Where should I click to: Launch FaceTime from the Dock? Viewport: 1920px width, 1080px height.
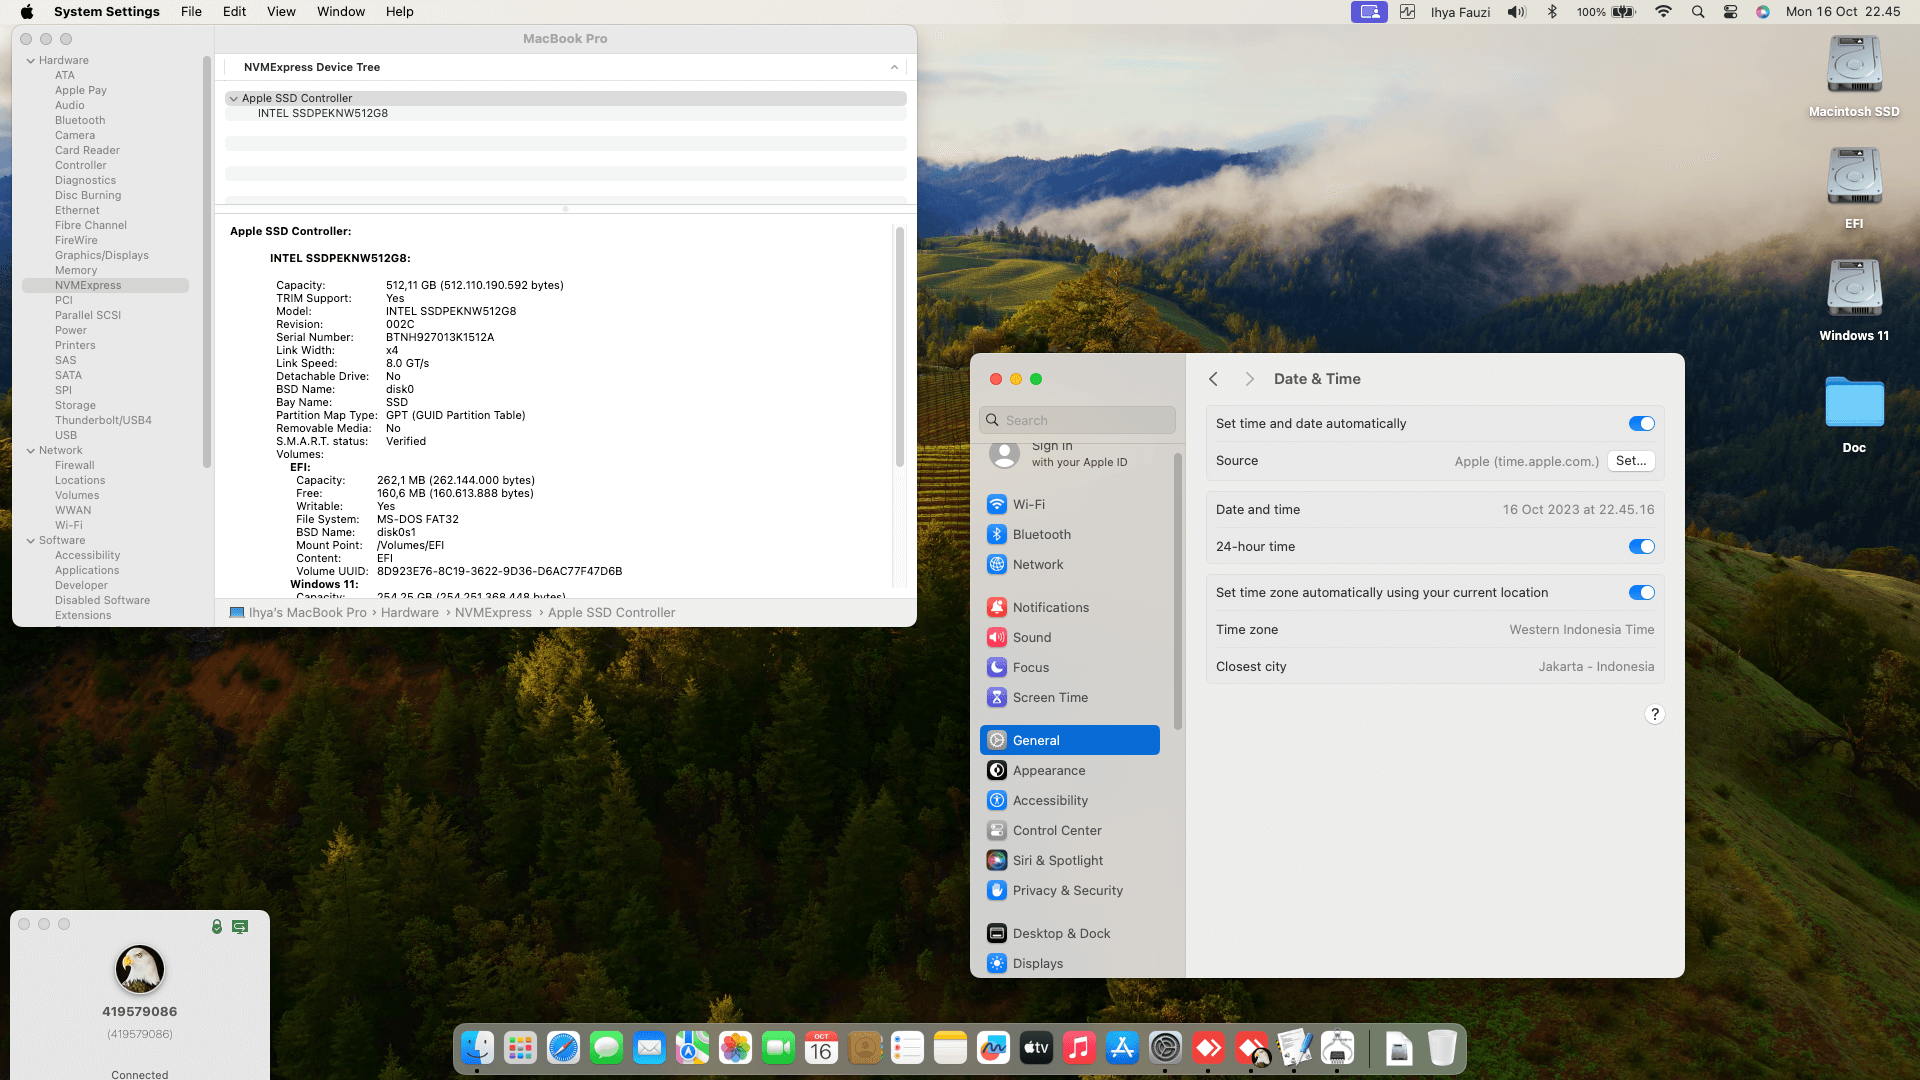pos(778,1048)
